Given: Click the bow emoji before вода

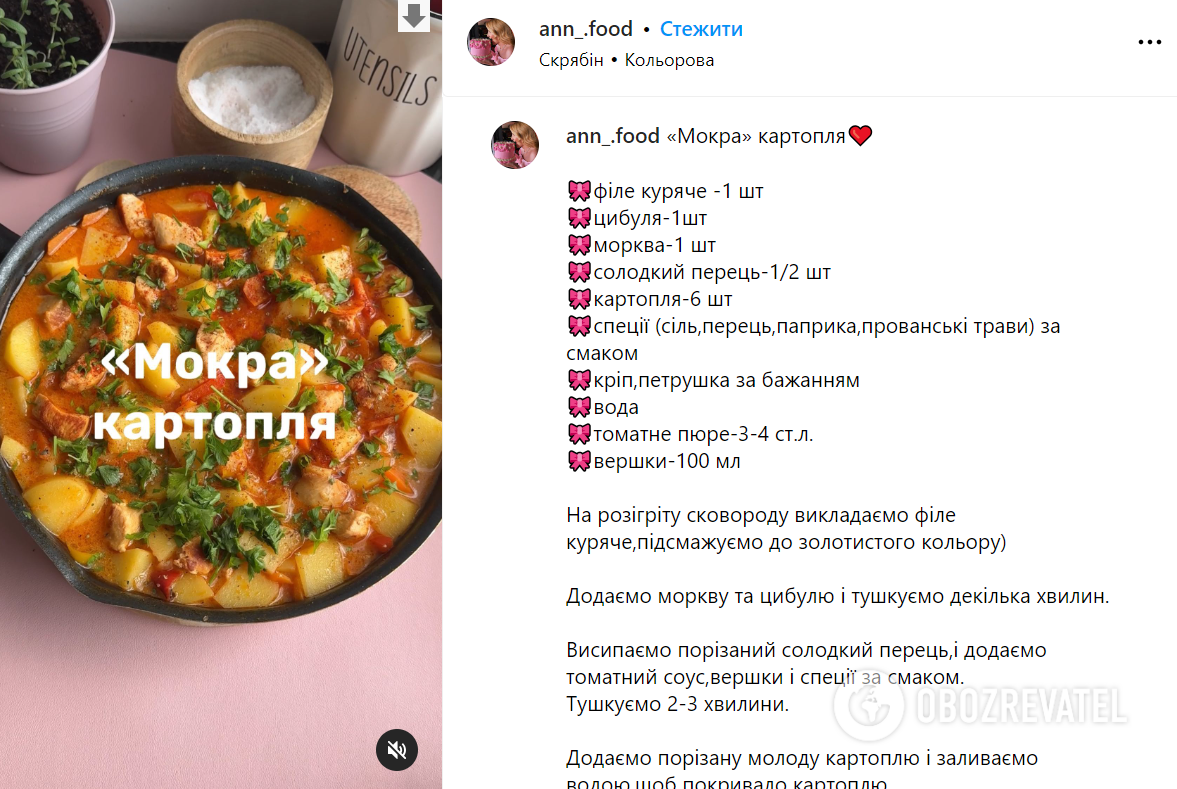Looking at the screenshot, I should pyautogui.click(x=579, y=407).
